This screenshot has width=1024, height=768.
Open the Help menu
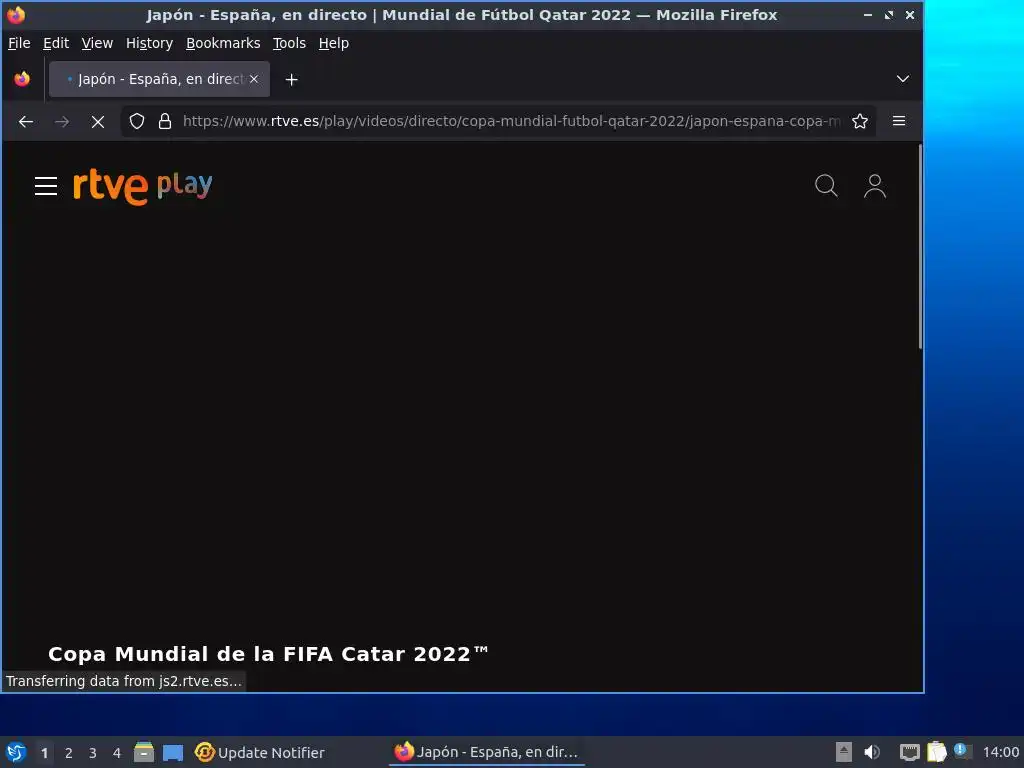click(x=333, y=43)
